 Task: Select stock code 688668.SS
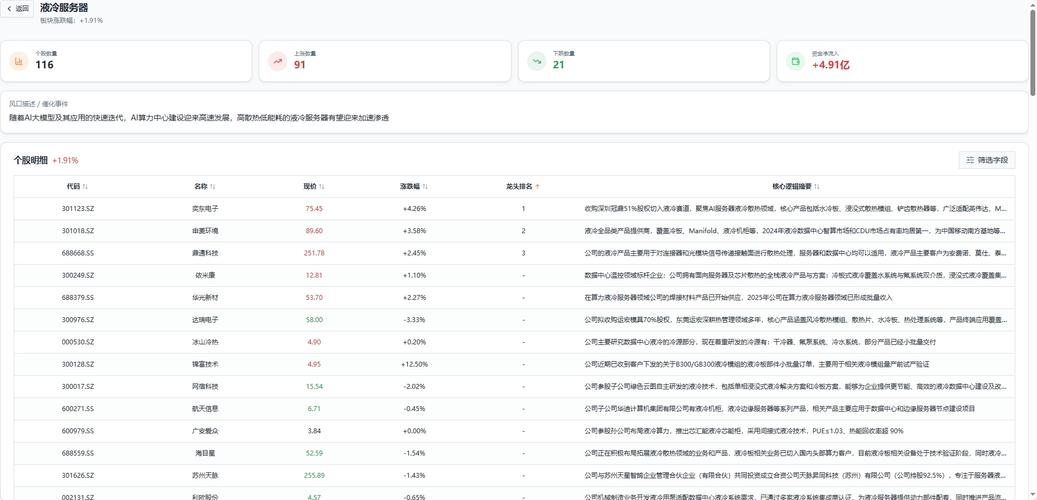78,253
